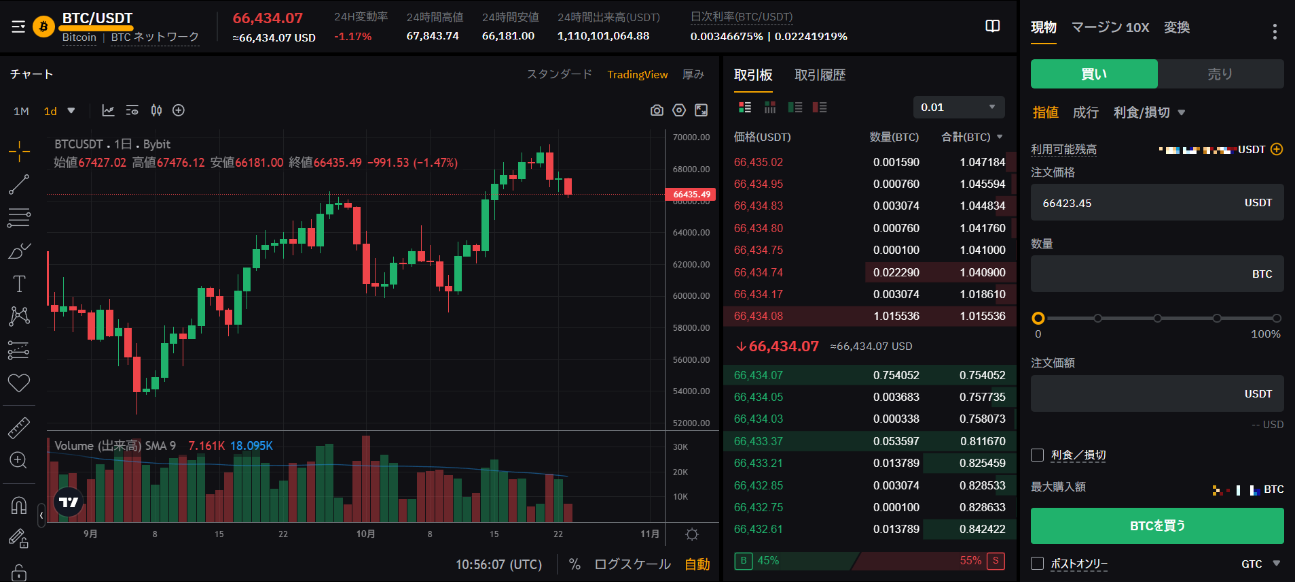
Task: Open chart settings hexagon icon
Action: pyautogui.click(x=679, y=110)
